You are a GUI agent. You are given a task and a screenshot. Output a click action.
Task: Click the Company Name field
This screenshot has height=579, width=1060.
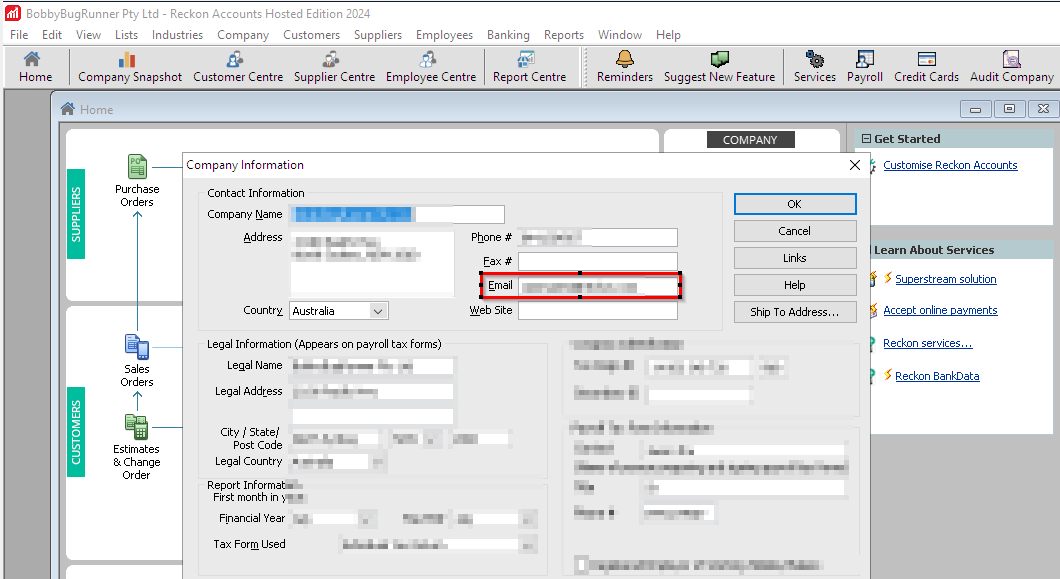tap(398, 214)
